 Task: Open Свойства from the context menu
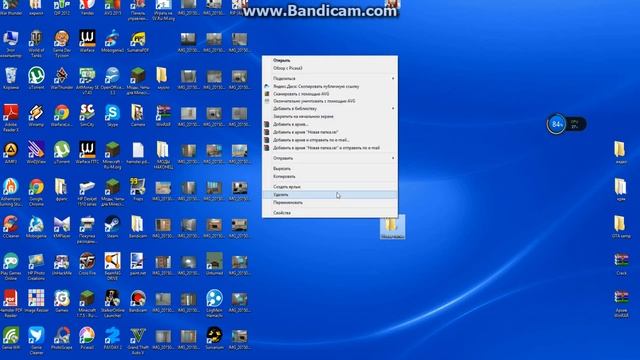pyautogui.click(x=329, y=213)
